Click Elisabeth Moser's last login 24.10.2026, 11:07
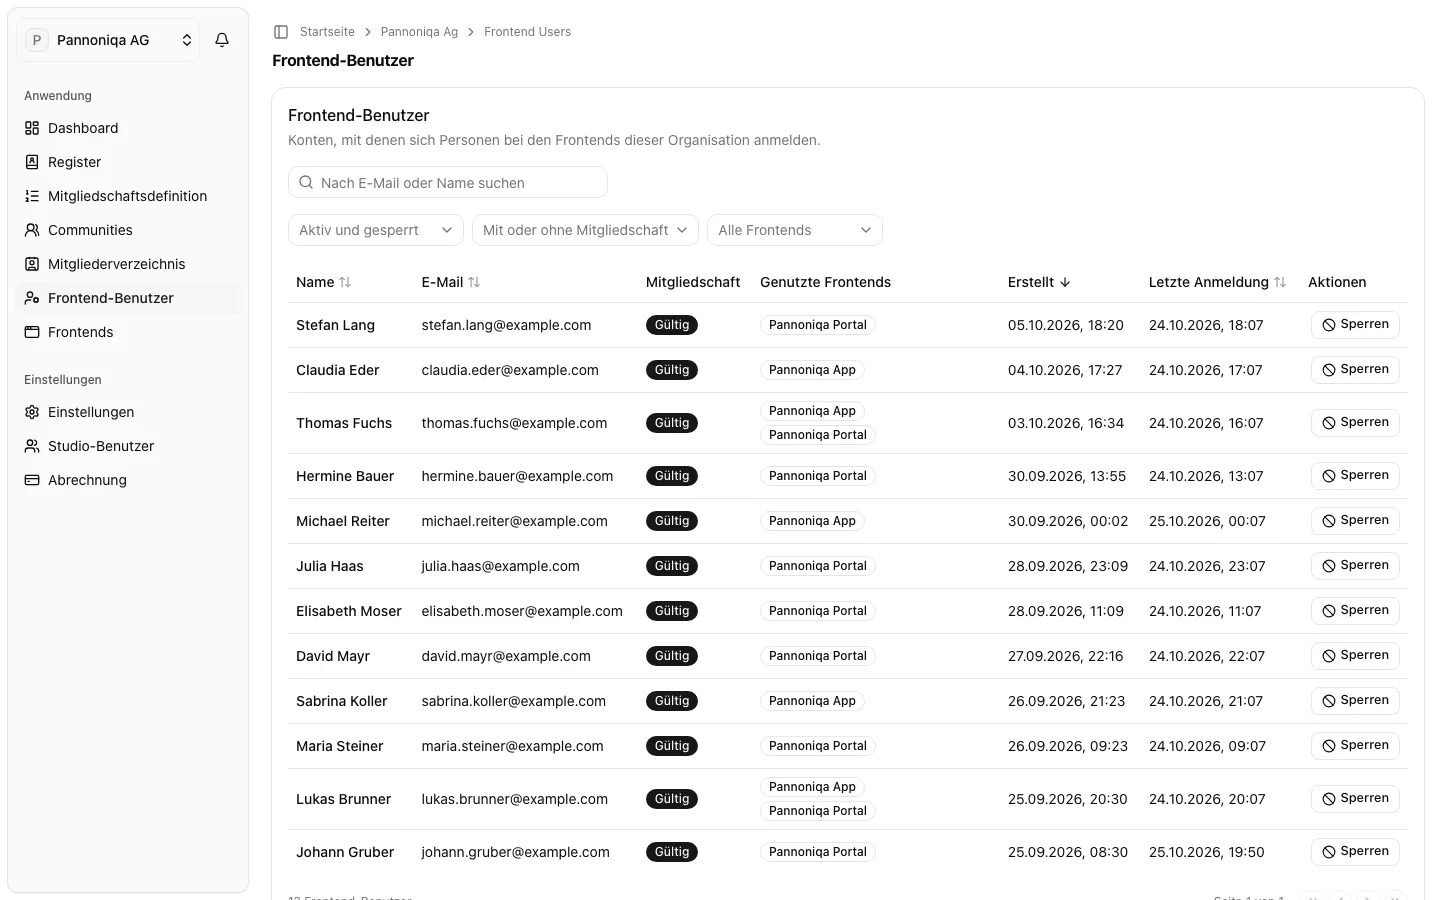 1205,611
